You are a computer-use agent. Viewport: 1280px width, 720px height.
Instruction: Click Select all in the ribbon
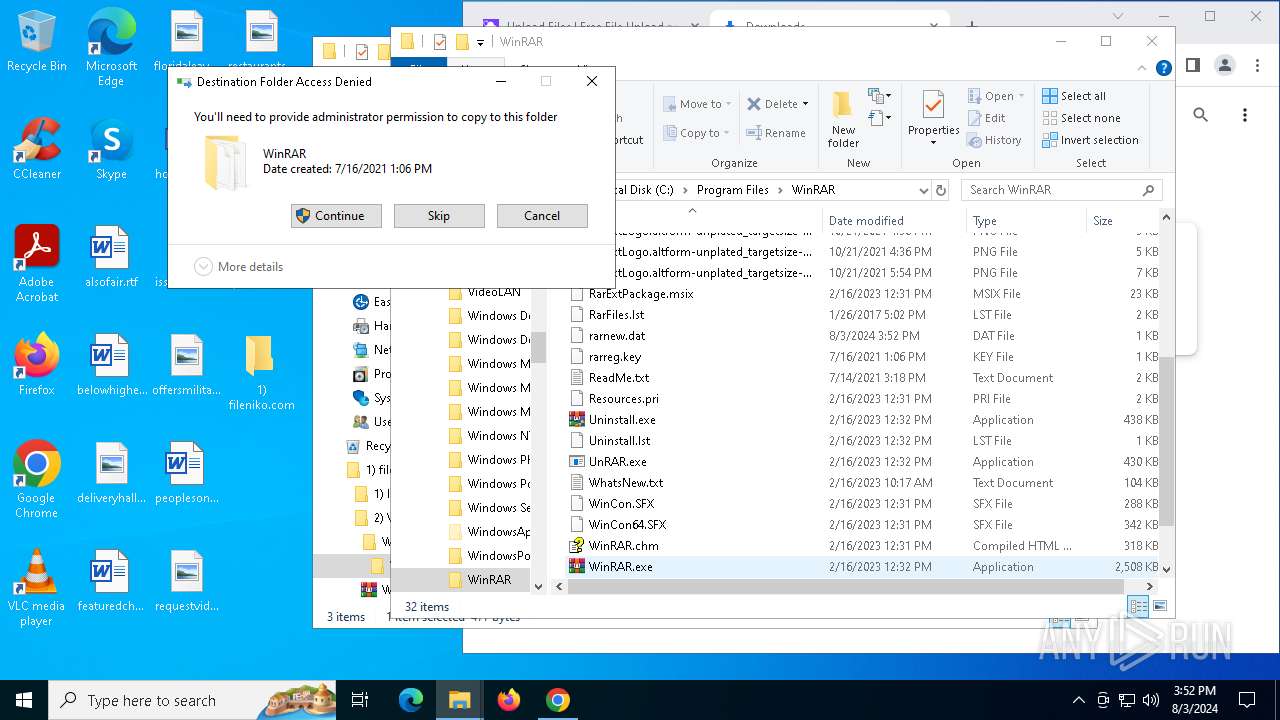(1074, 96)
